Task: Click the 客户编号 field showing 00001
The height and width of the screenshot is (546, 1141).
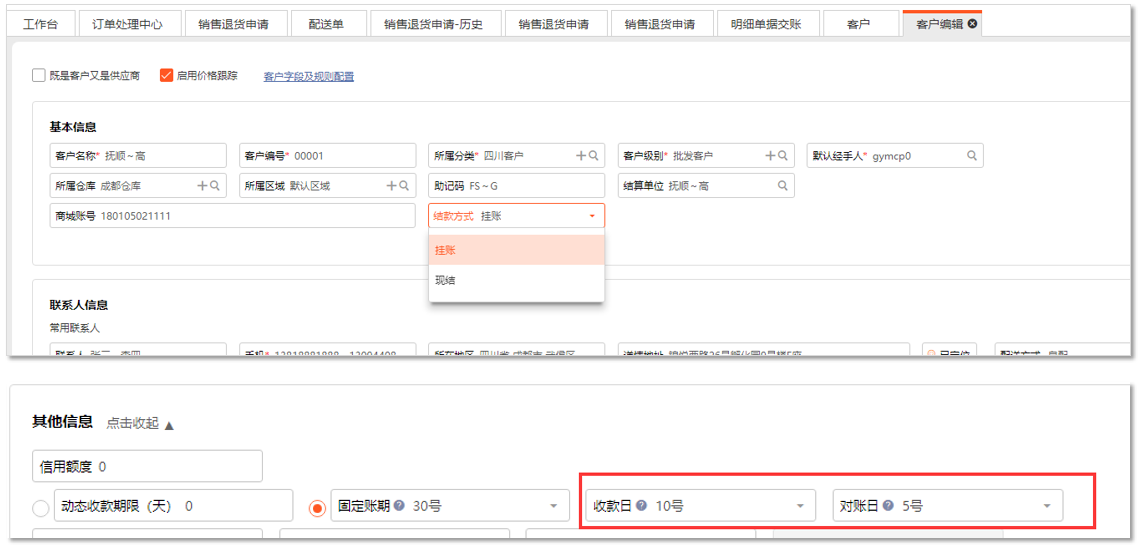Action: (x=327, y=156)
